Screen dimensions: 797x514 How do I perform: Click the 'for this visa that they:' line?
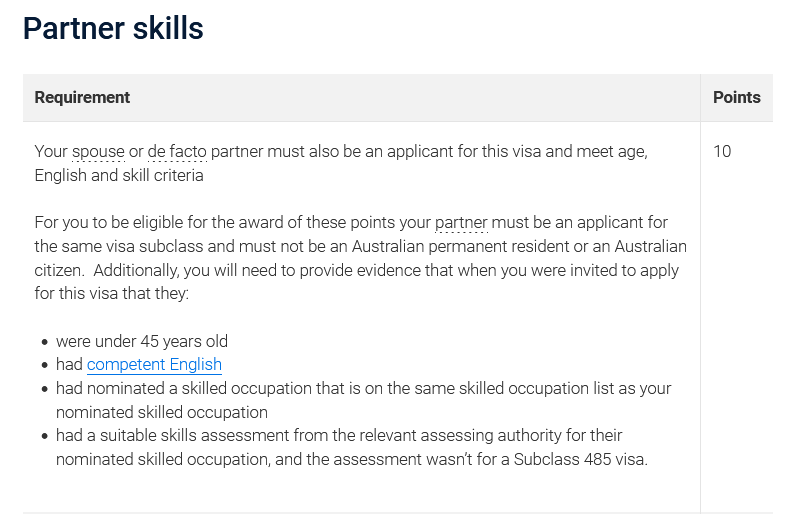coord(112,293)
